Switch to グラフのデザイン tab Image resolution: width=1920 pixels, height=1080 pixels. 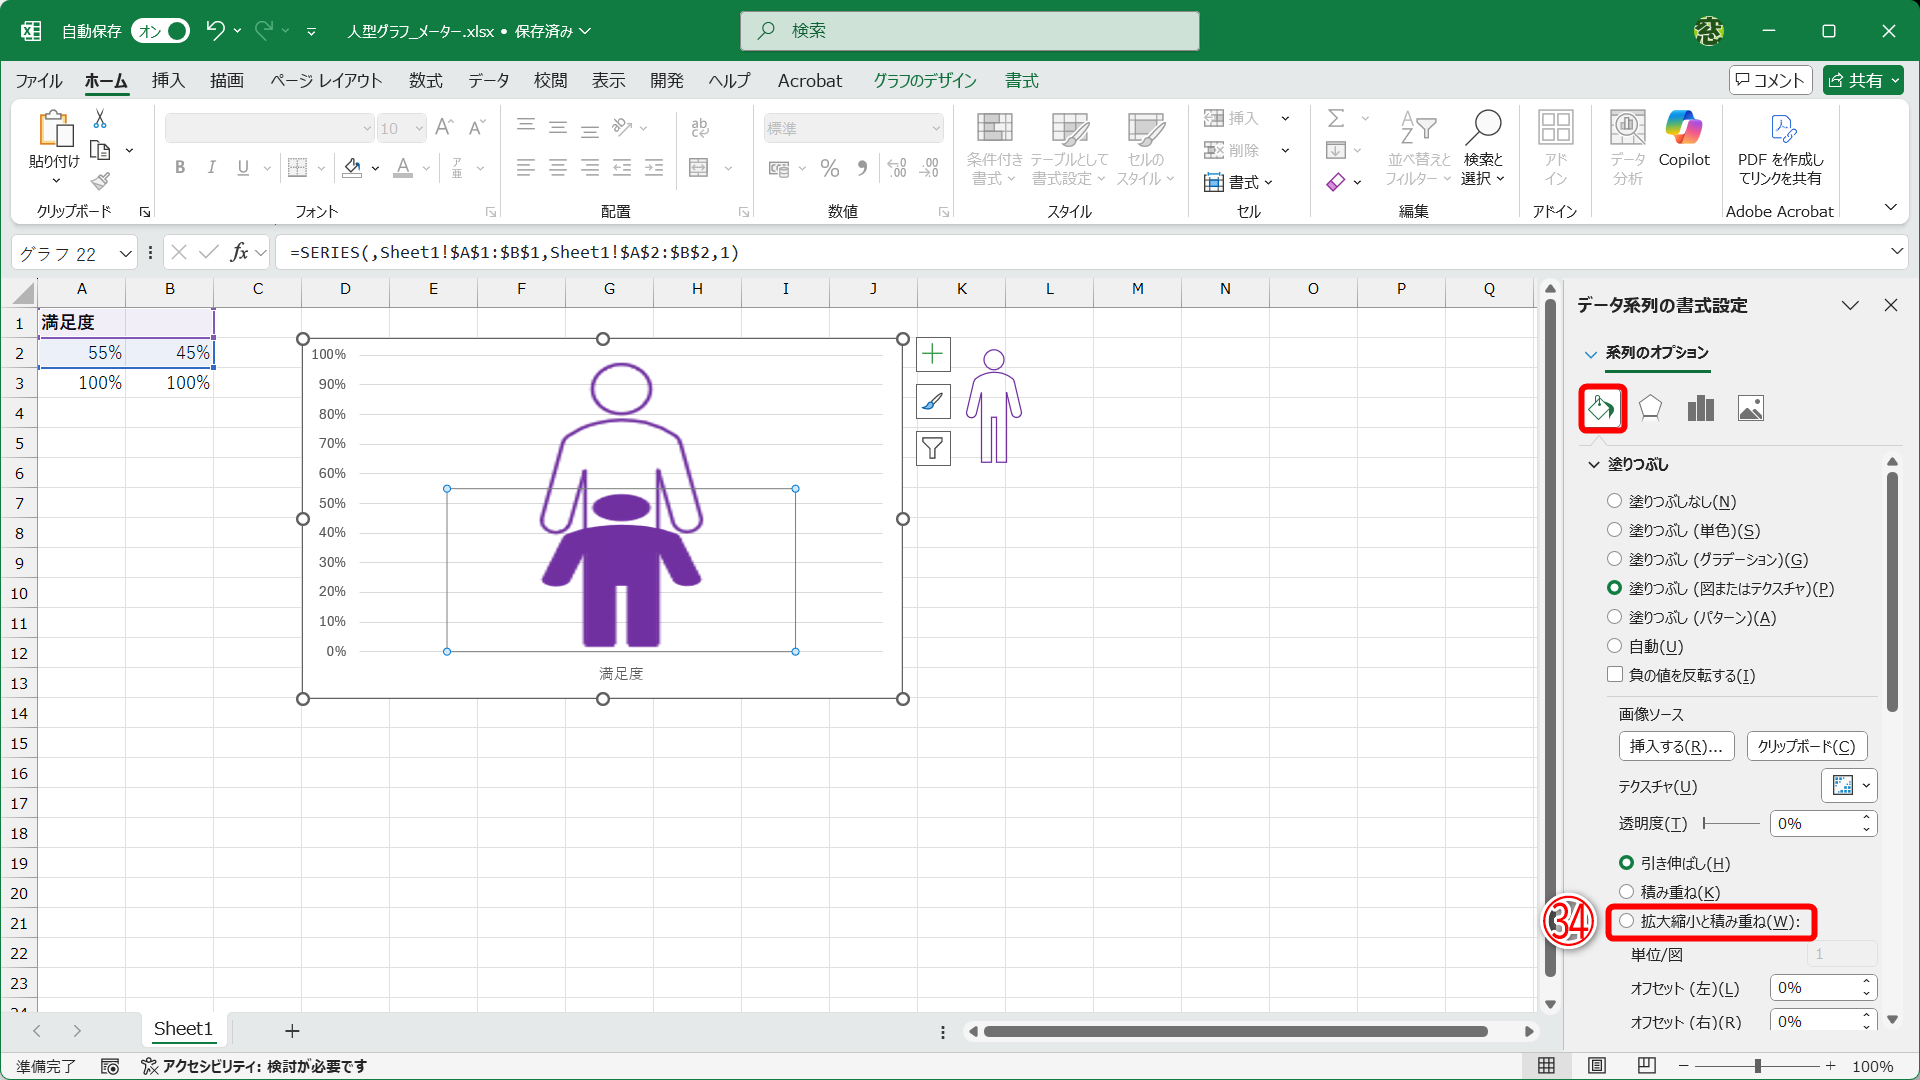(x=924, y=81)
